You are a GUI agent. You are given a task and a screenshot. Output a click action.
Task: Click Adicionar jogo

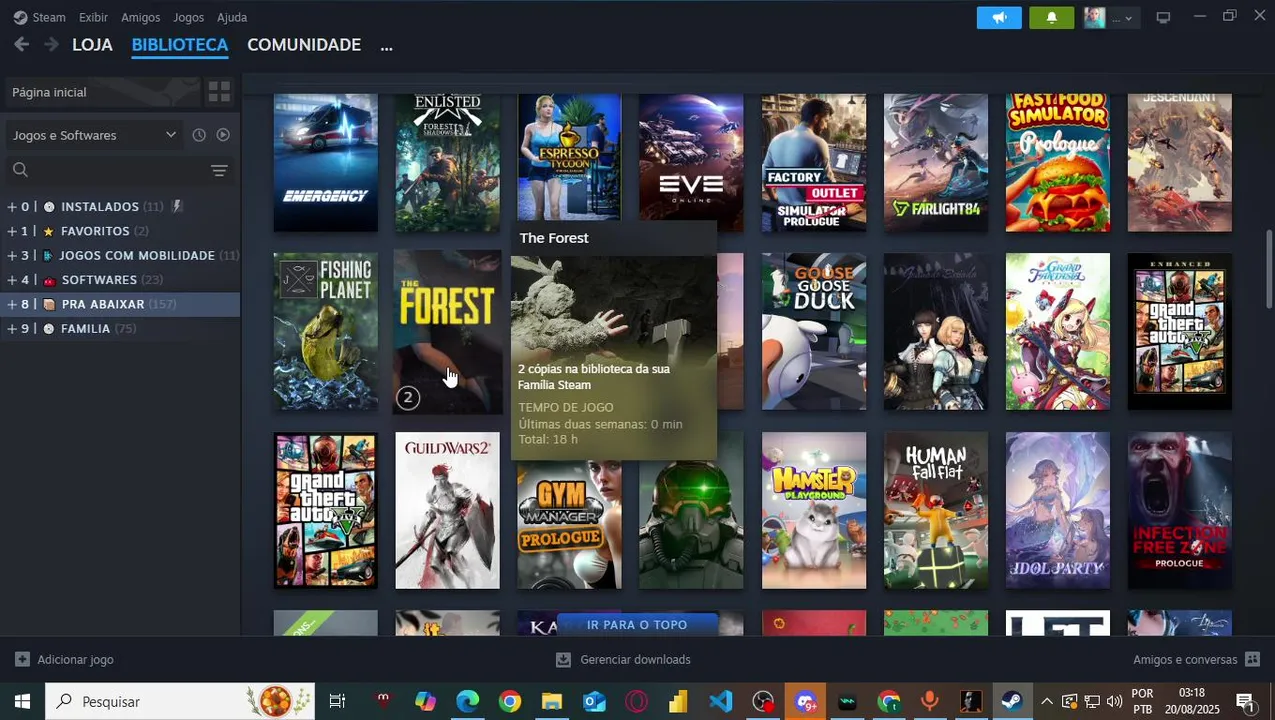click(65, 660)
